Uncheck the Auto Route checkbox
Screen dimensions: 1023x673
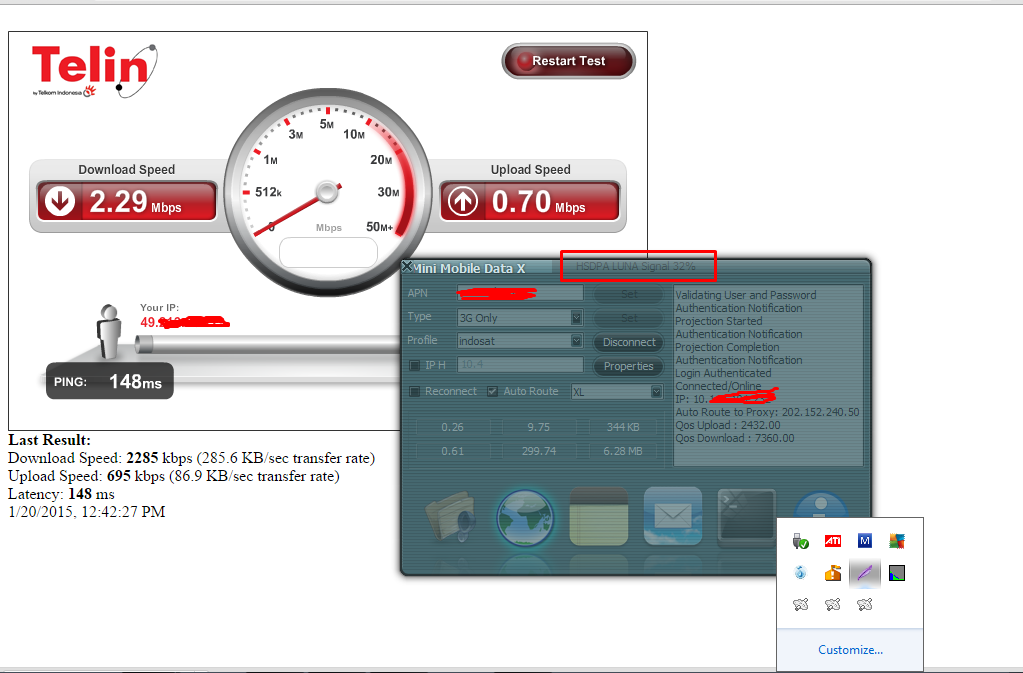click(493, 391)
